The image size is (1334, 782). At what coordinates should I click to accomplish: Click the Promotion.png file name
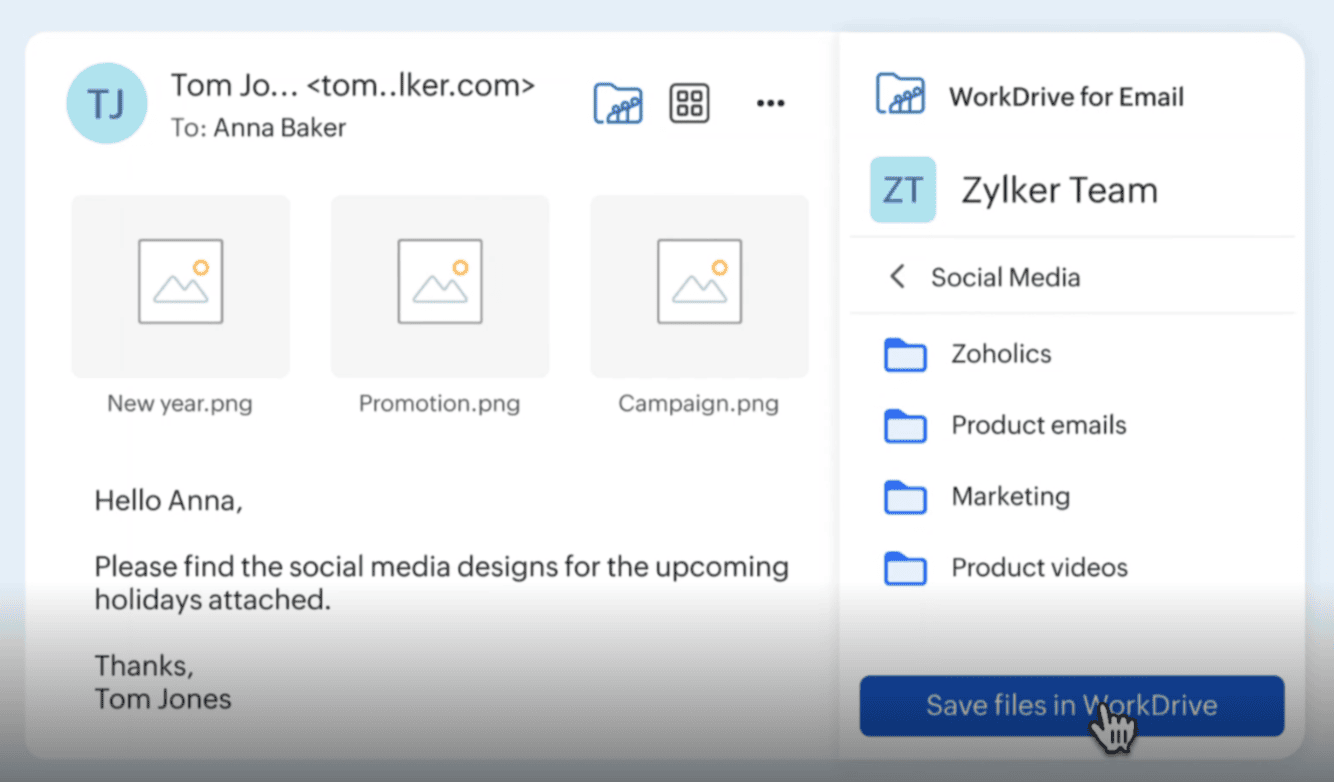coord(440,404)
